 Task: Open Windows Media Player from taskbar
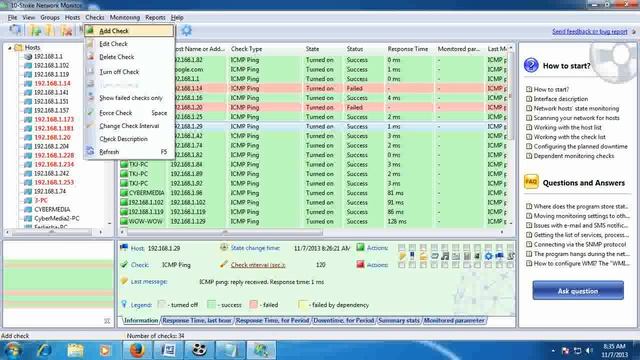(x=105, y=350)
